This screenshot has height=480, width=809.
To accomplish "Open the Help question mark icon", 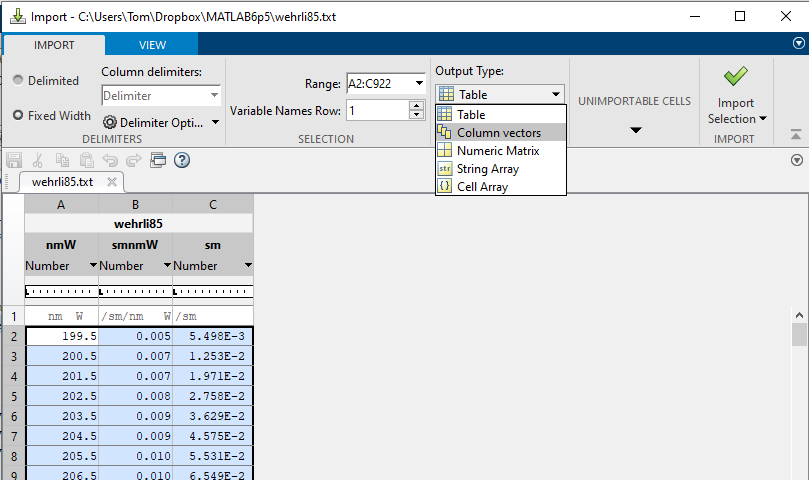I will (x=182, y=160).
